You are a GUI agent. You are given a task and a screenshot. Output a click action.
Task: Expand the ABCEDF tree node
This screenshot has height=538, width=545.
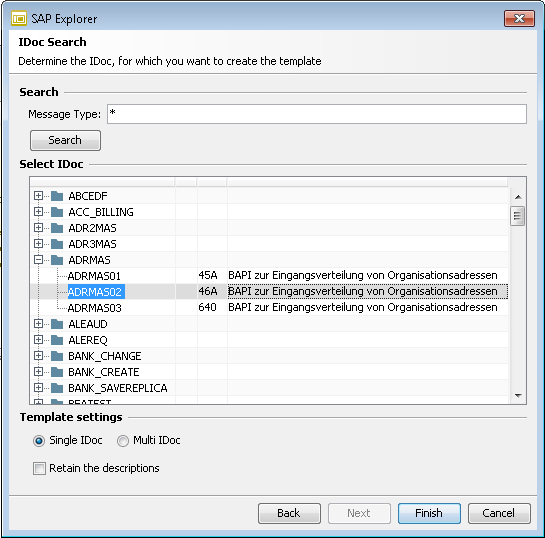[x=38, y=196]
